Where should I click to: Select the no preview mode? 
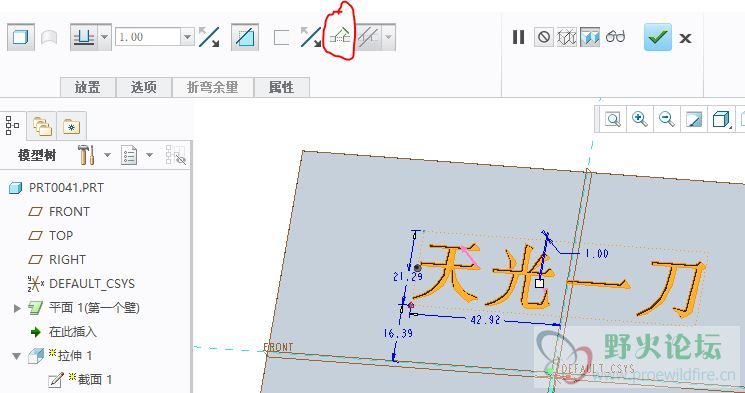544,37
